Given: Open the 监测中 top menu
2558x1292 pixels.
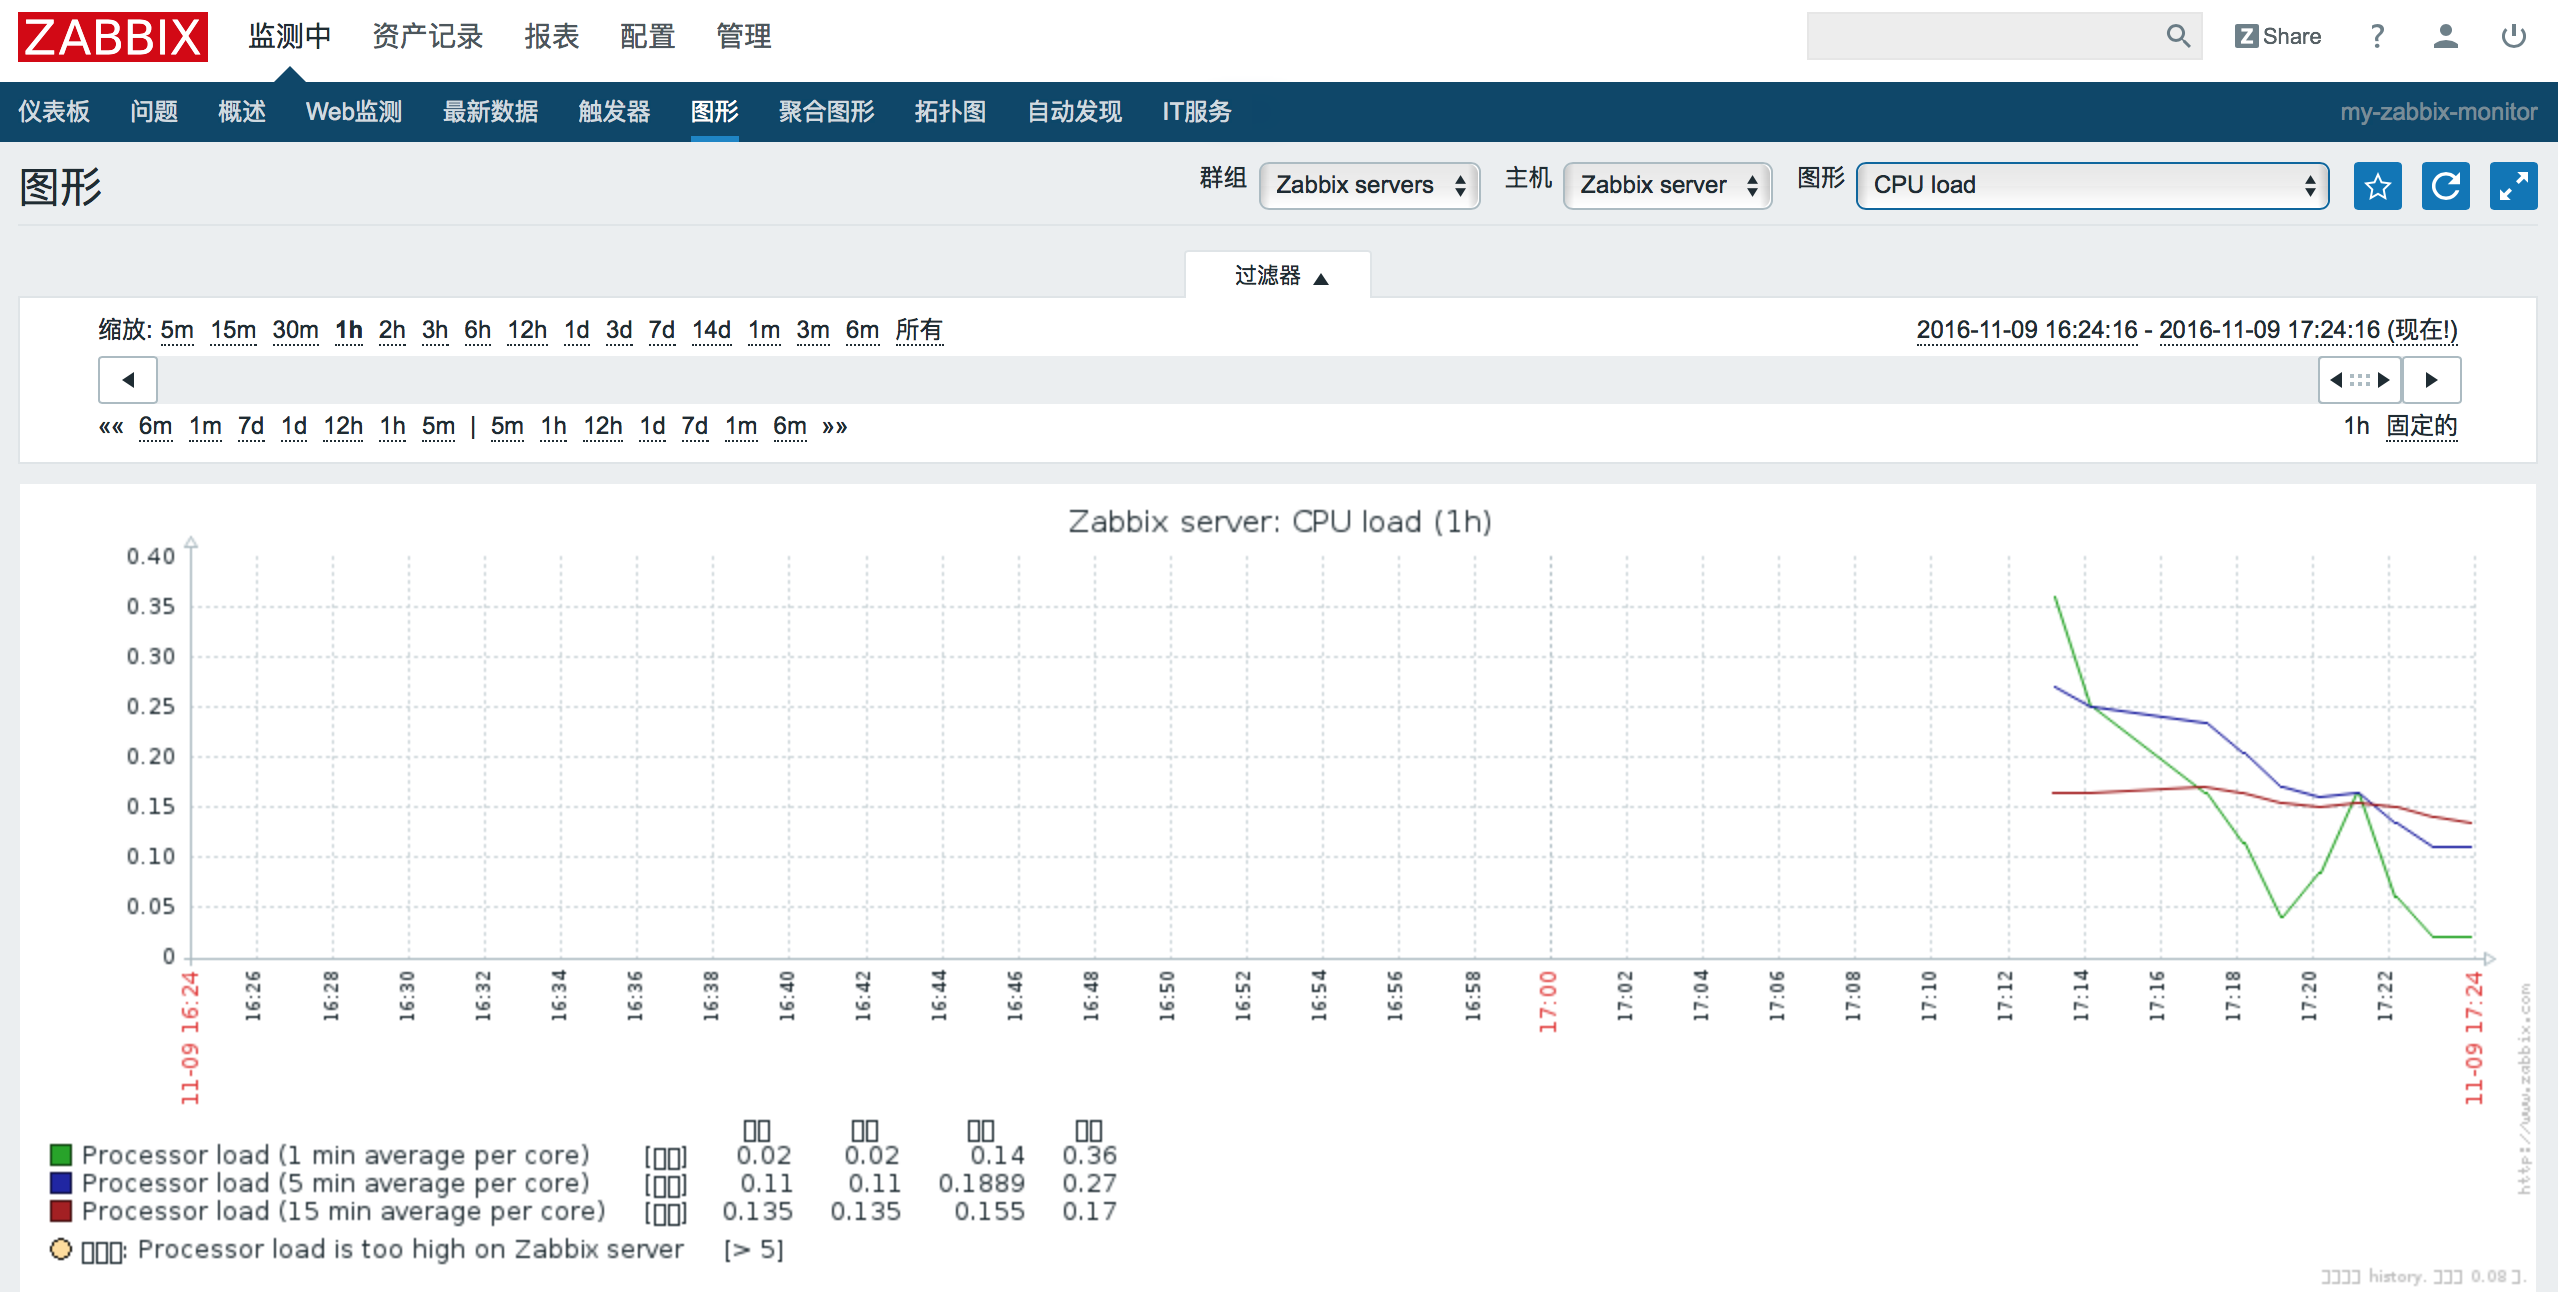Looking at the screenshot, I should (290, 37).
